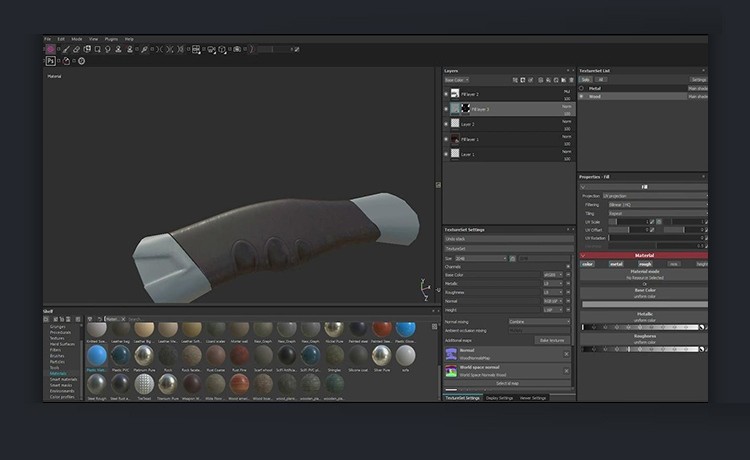The image size is (750, 460).
Task: Open the Tiling dropdown
Action: [x=658, y=213]
